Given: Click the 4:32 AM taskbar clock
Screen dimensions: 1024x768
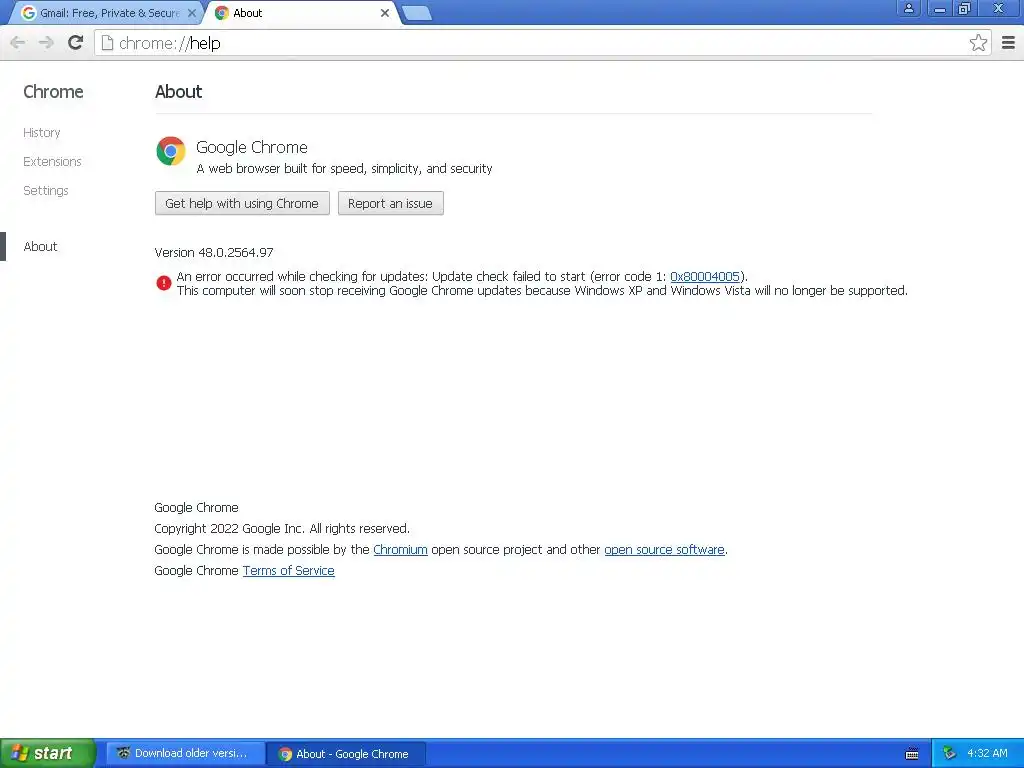Looking at the screenshot, I should tap(987, 754).
